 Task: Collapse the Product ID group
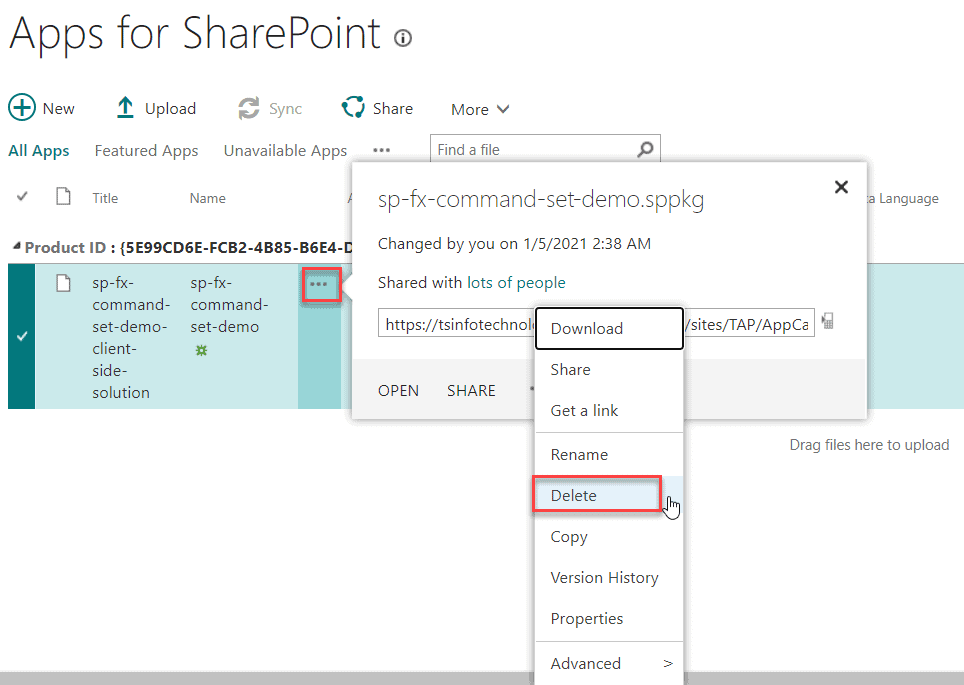click(17, 247)
